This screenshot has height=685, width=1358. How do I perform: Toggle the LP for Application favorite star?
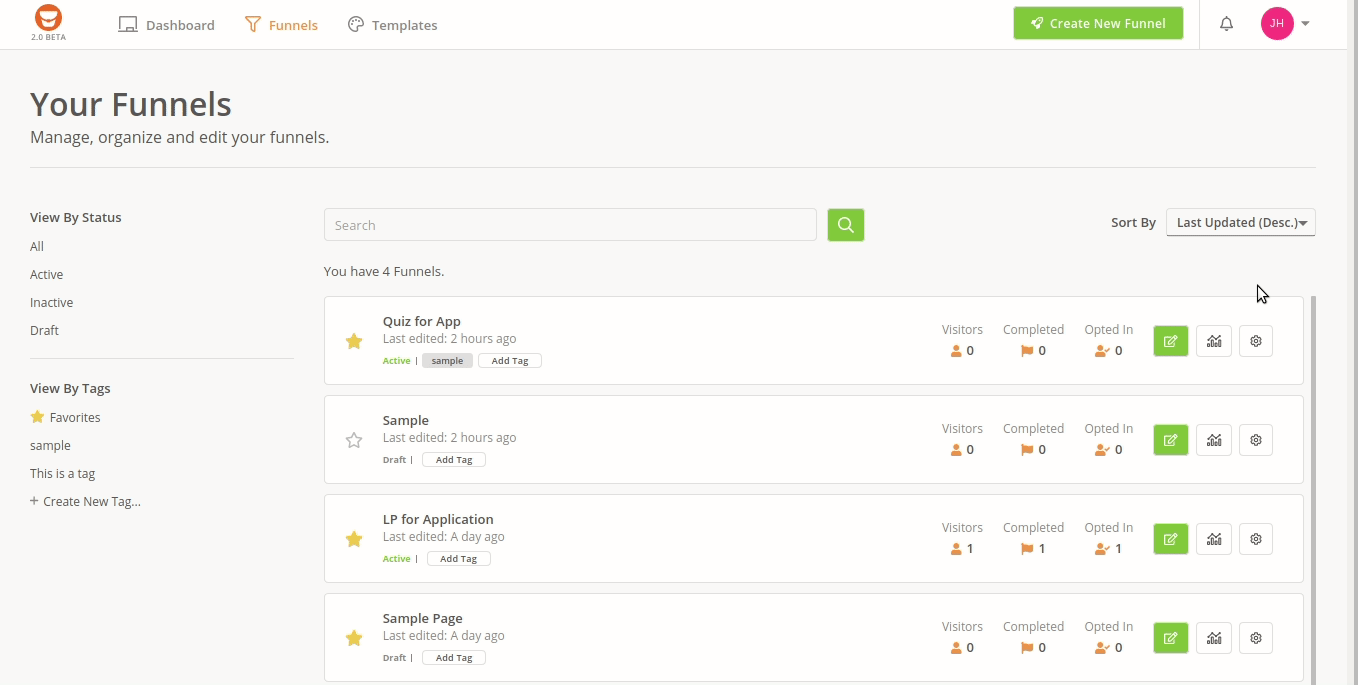[354, 539]
